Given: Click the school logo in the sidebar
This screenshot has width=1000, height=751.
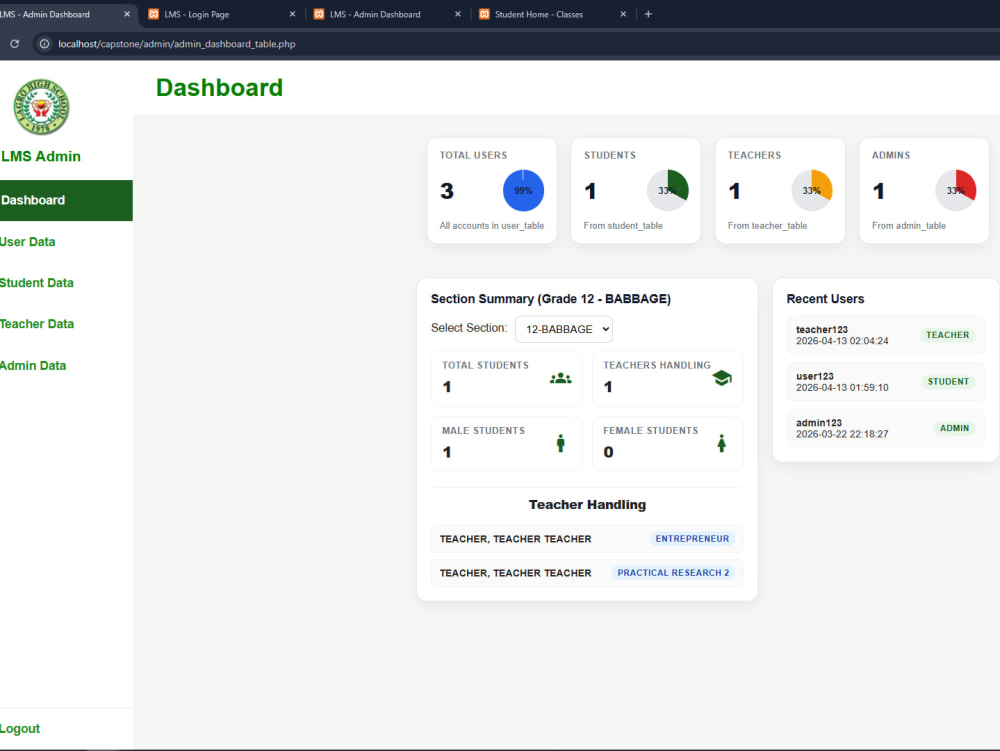Looking at the screenshot, I should pos(41,106).
